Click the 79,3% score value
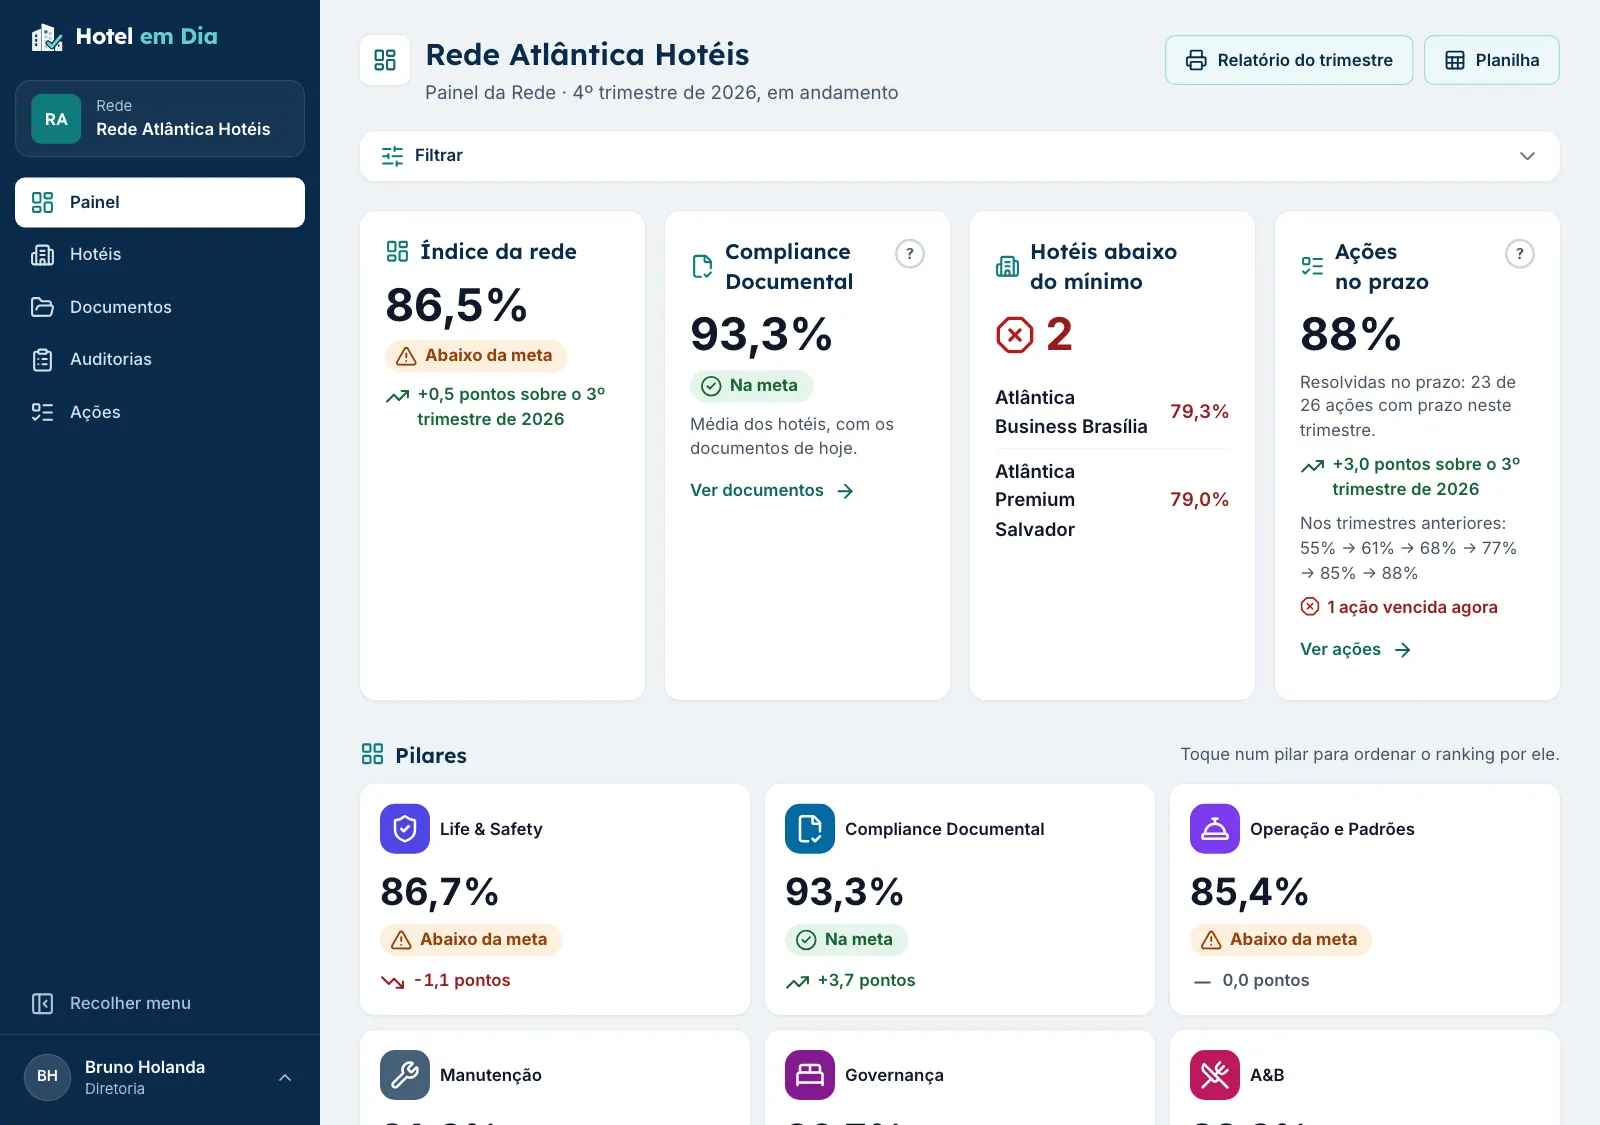The height and width of the screenshot is (1125, 1600). (x=1199, y=412)
